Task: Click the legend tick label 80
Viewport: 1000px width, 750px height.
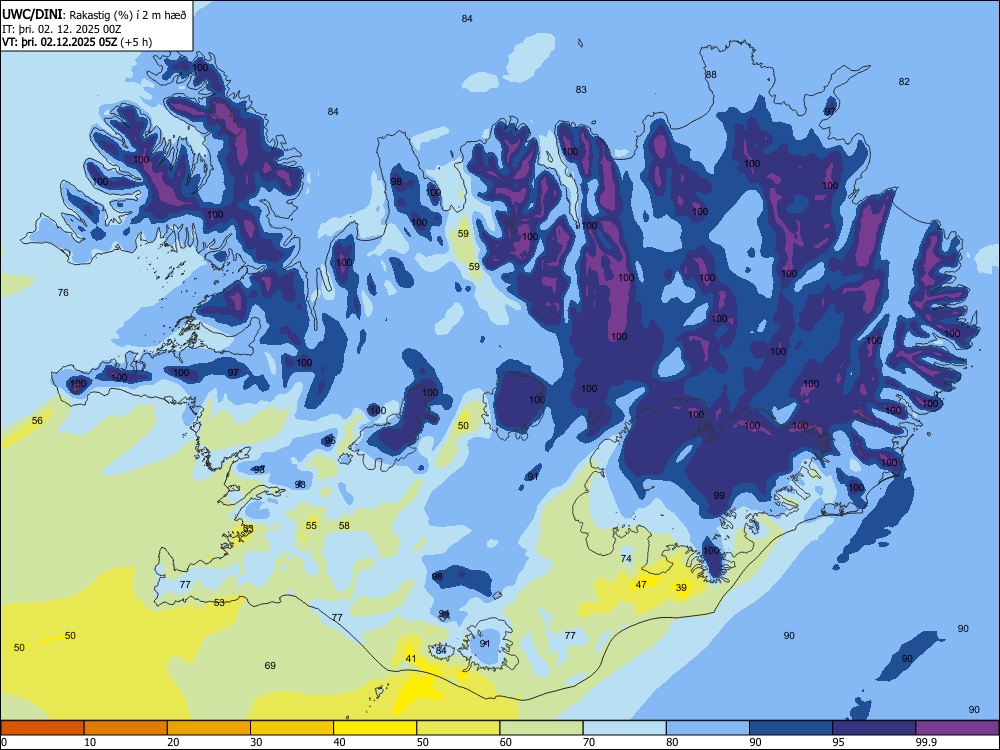Action: (x=672, y=742)
